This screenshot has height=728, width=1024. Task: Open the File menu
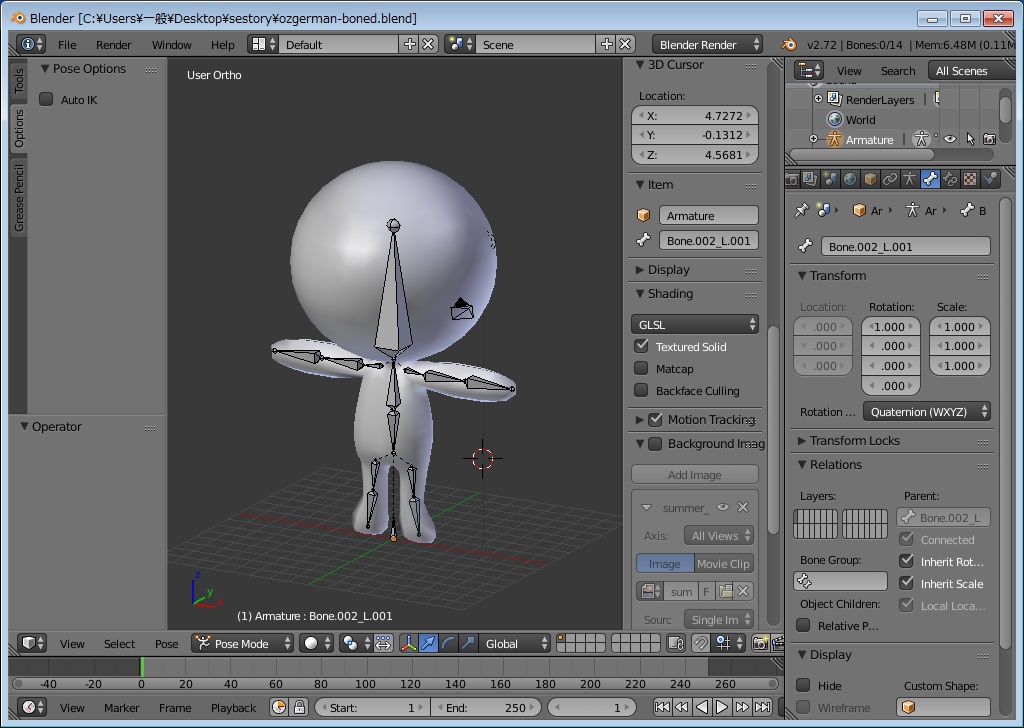tap(67, 44)
